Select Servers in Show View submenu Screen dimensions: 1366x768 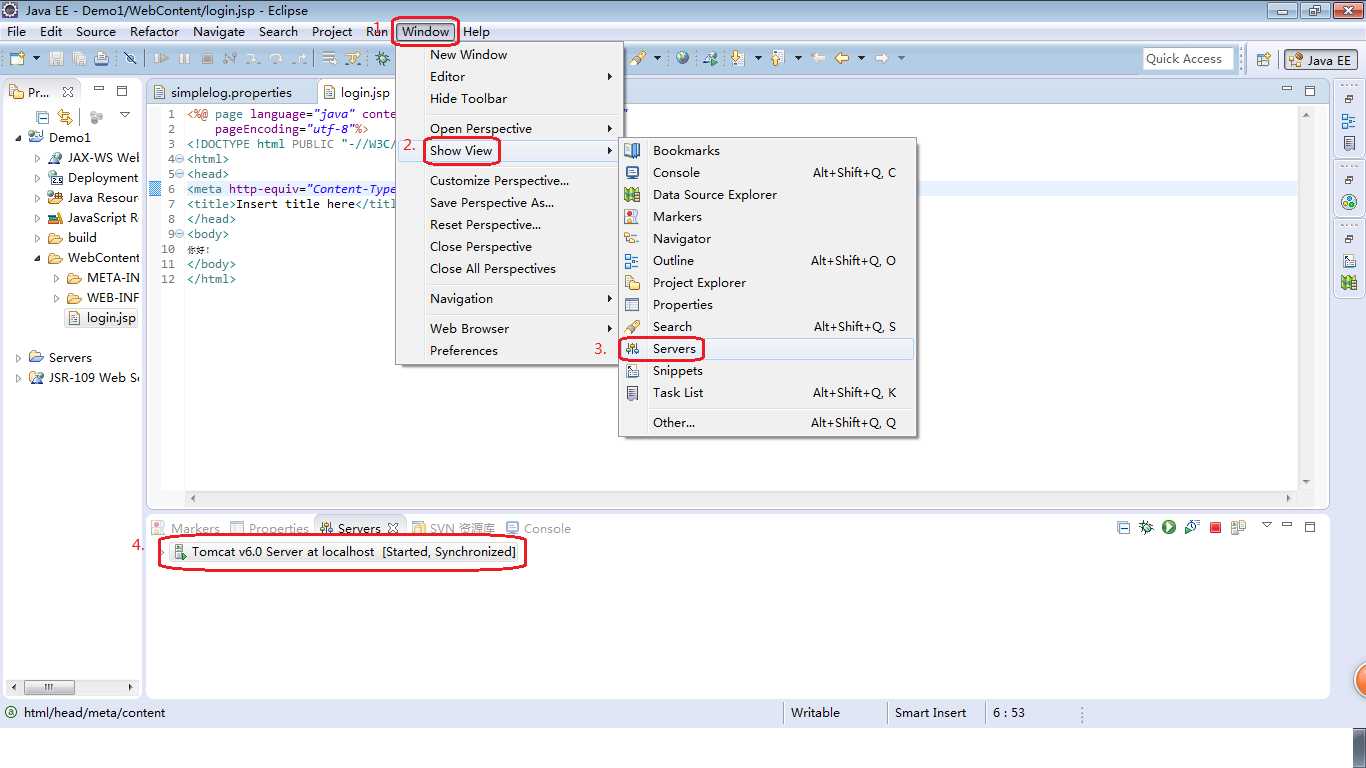(x=767, y=348)
